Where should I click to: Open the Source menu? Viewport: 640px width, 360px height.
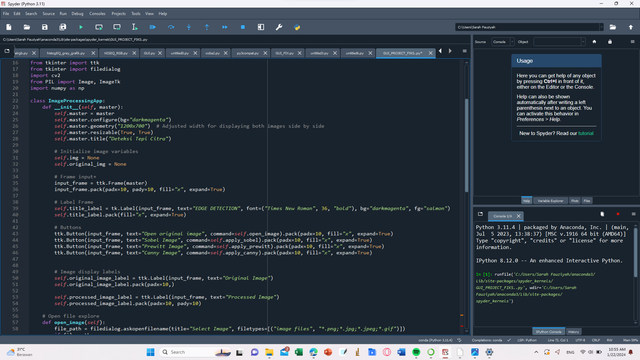pos(49,13)
